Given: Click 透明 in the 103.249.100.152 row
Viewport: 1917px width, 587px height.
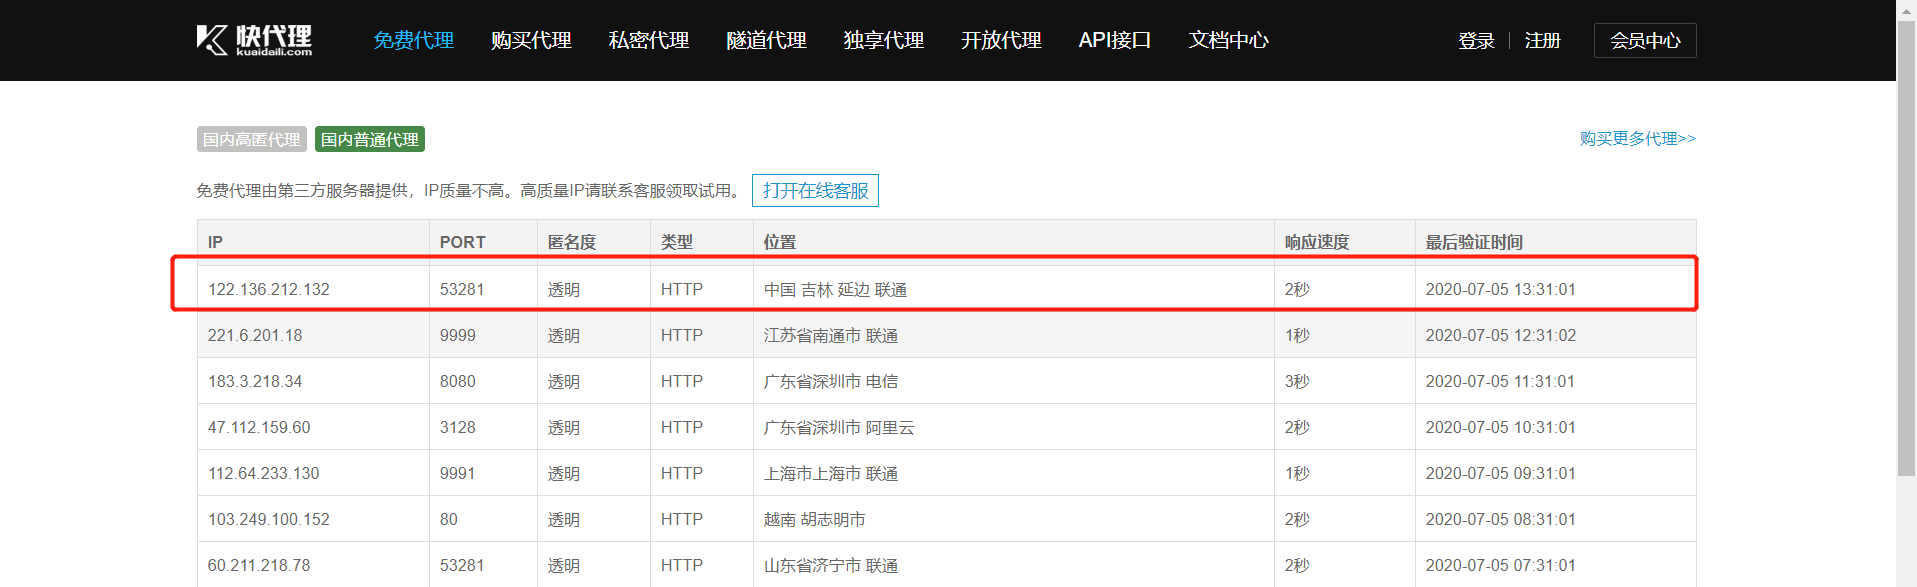Looking at the screenshot, I should click(x=564, y=519).
